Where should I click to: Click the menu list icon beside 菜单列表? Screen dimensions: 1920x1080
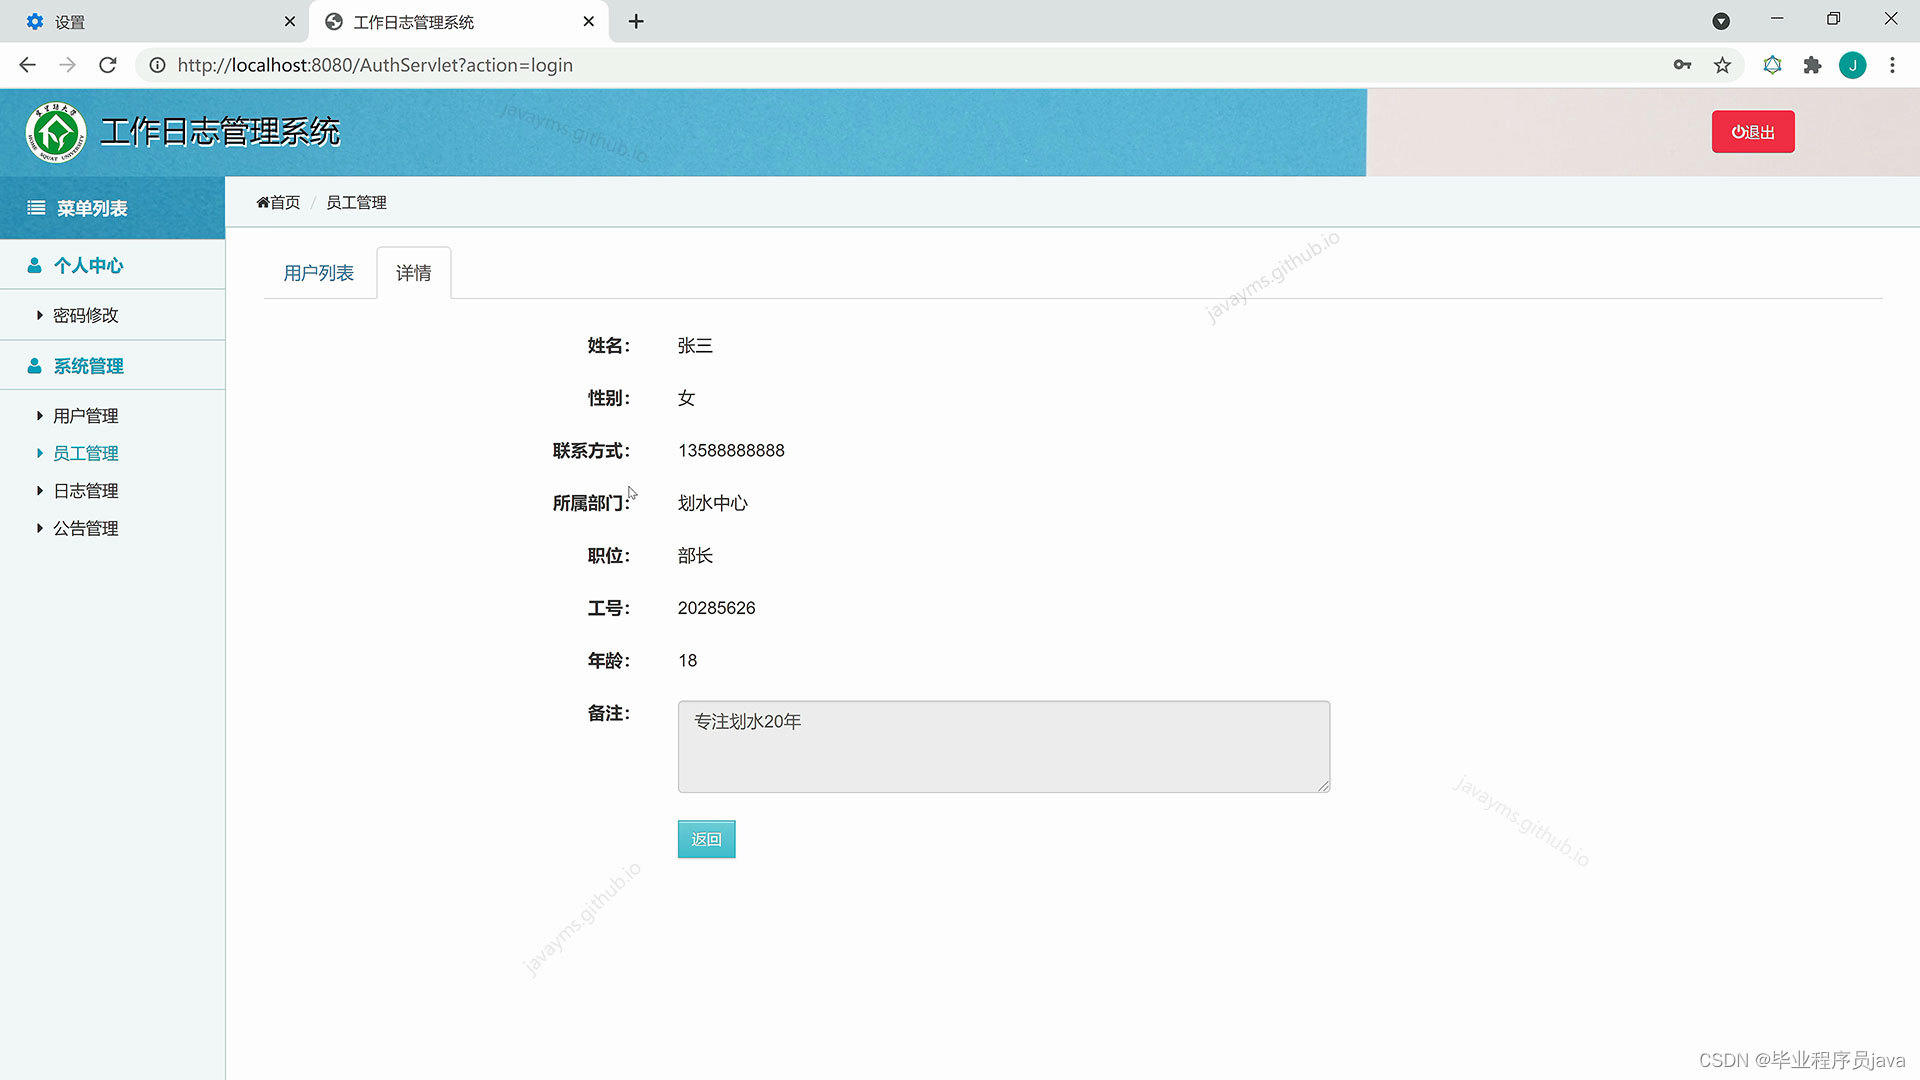(x=36, y=208)
